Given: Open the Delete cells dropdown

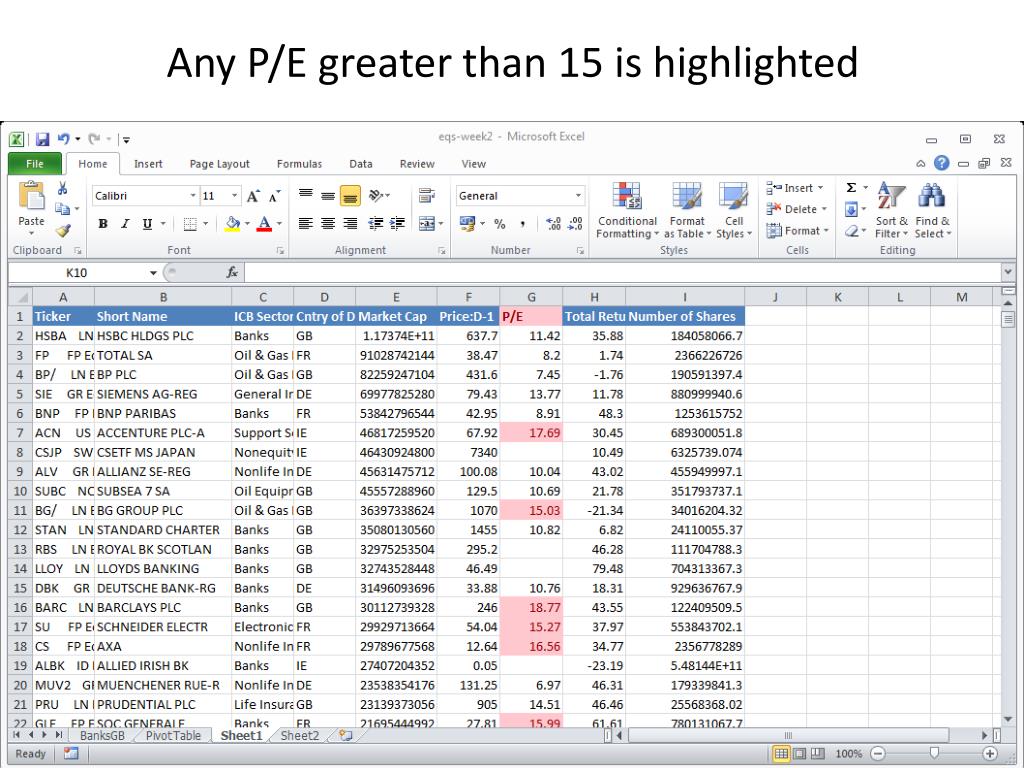Looking at the screenshot, I should click(x=797, y=209).
